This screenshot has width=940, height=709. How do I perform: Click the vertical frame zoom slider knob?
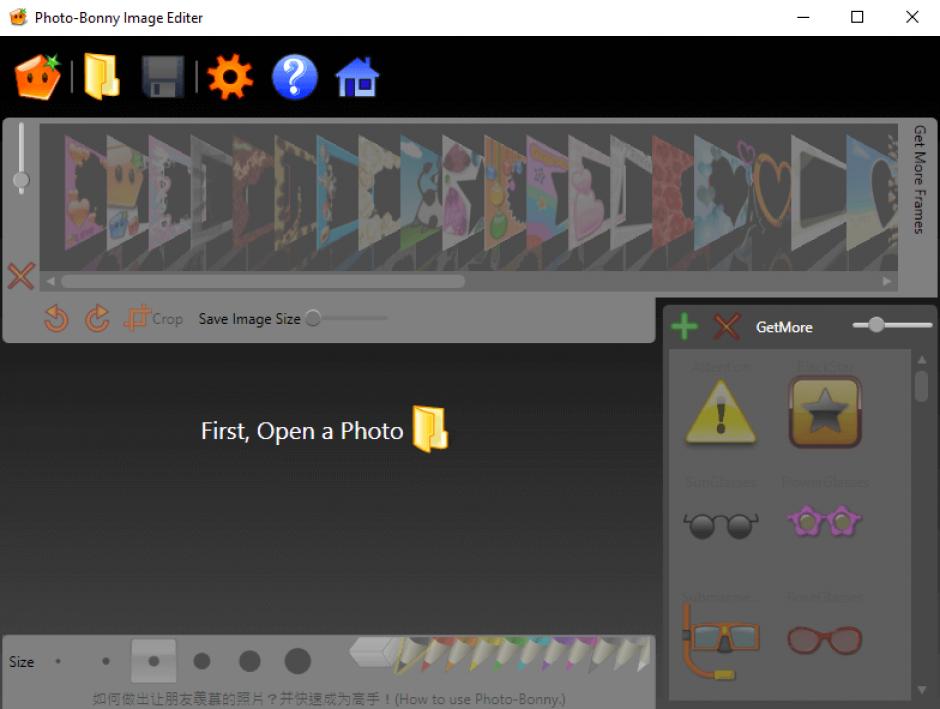tap(21, 180)
